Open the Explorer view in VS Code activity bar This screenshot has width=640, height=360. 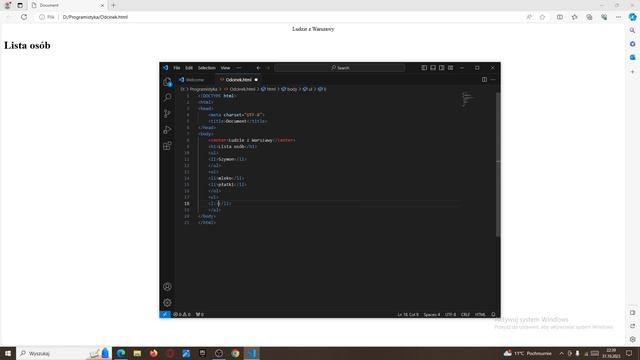(167, 82)
